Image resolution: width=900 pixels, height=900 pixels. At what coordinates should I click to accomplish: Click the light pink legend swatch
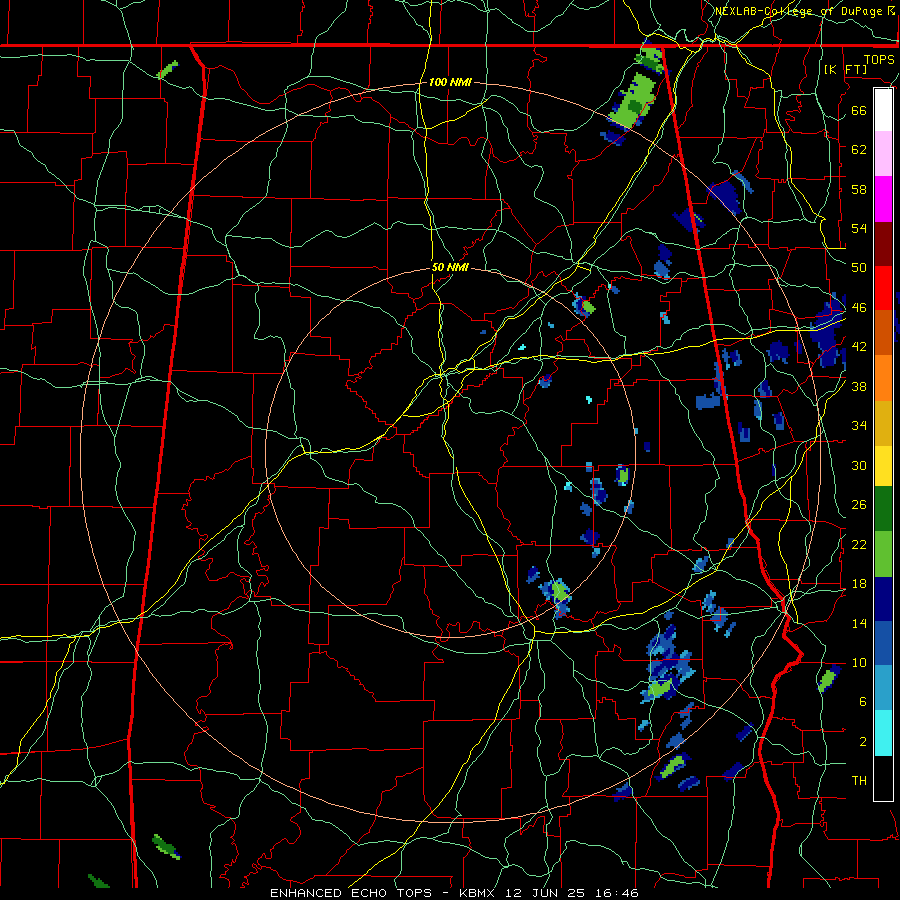[883, 153]
